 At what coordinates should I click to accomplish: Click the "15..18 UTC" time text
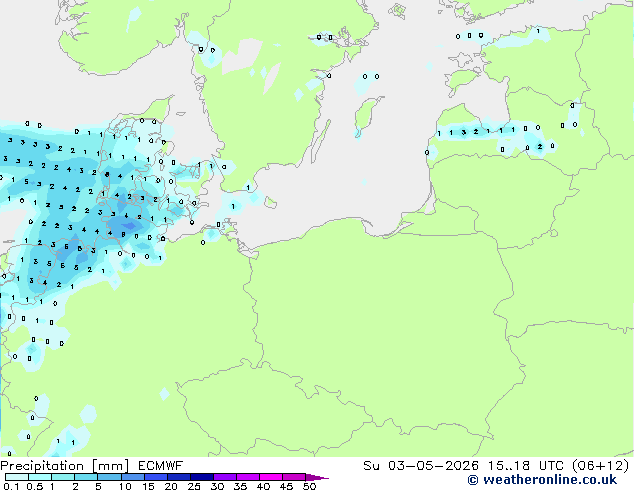pos(525,465)
